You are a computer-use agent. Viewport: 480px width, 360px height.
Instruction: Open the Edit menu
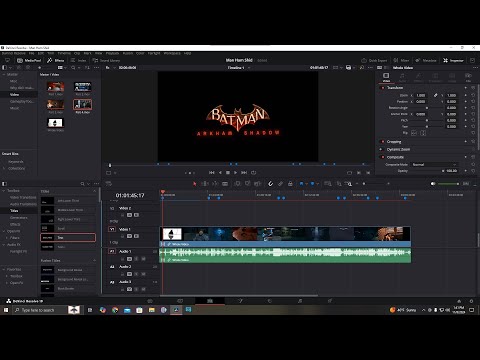point(41,53)
